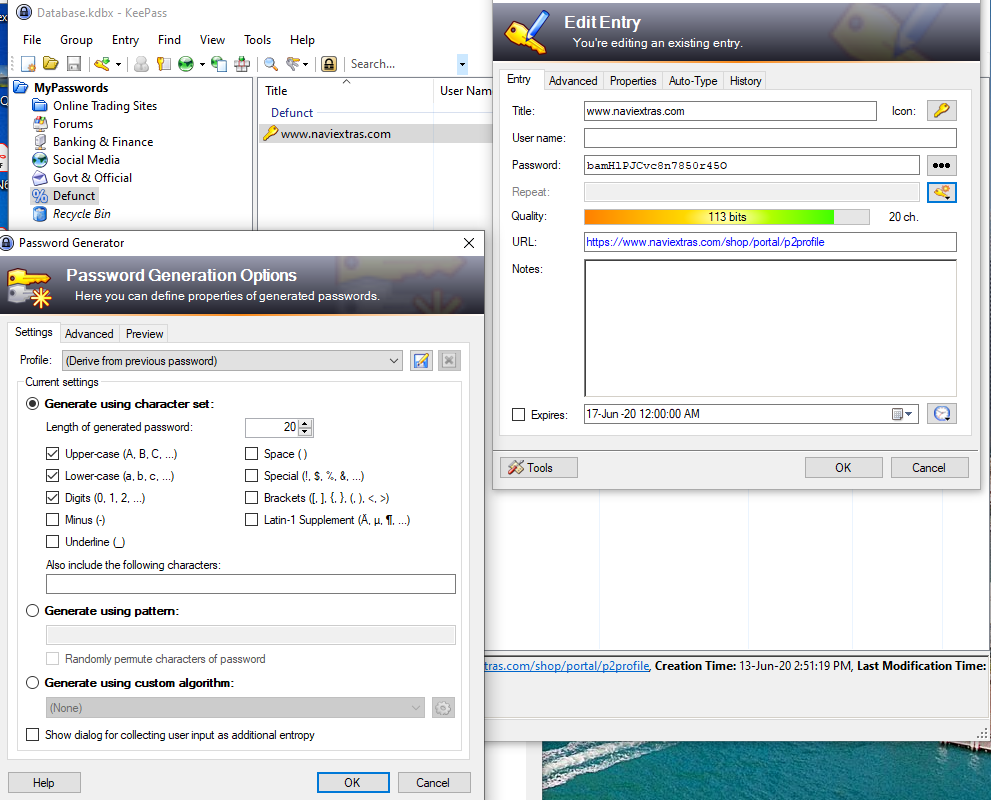Switch to Advanced tab in Edit Entry

tap(573, 81)
